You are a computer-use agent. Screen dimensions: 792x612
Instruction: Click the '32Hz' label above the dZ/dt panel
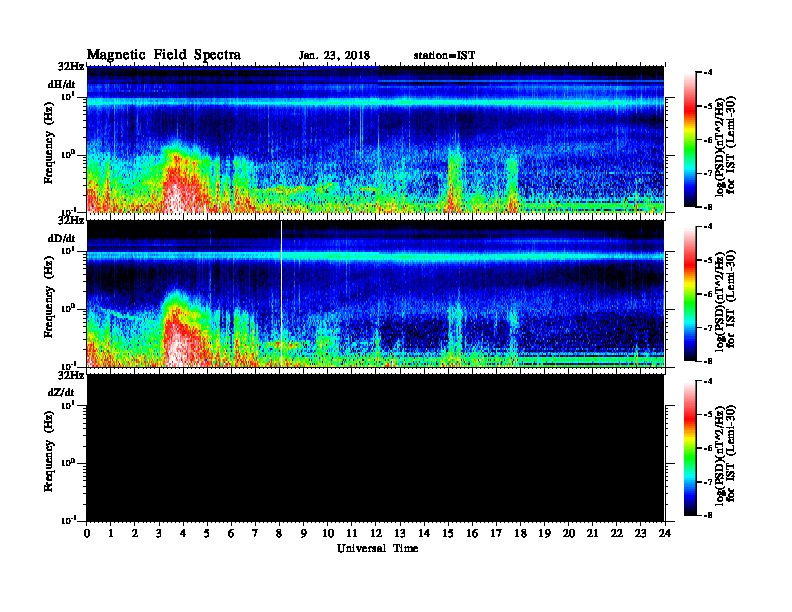(x=71, y=375)
